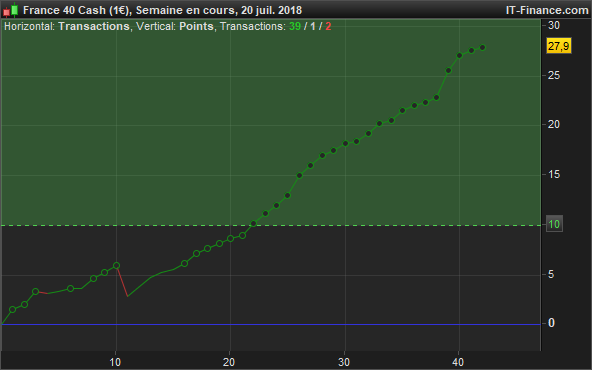Click the Vertical: Points label
The height and width of the screenshot is (370, 592).
[175, 26]
